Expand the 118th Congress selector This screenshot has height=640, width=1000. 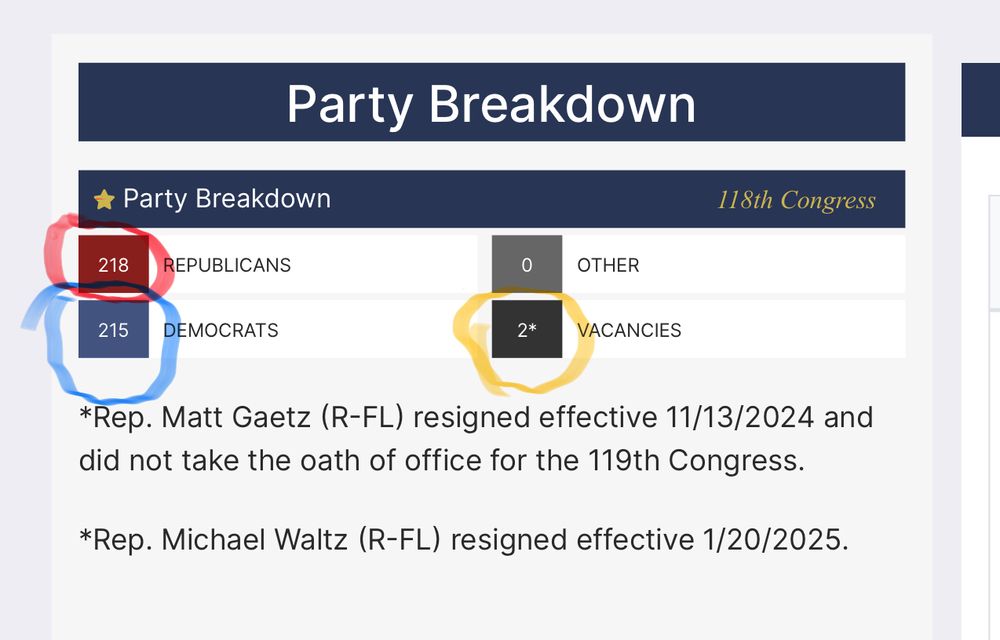(x=795, y=199)
